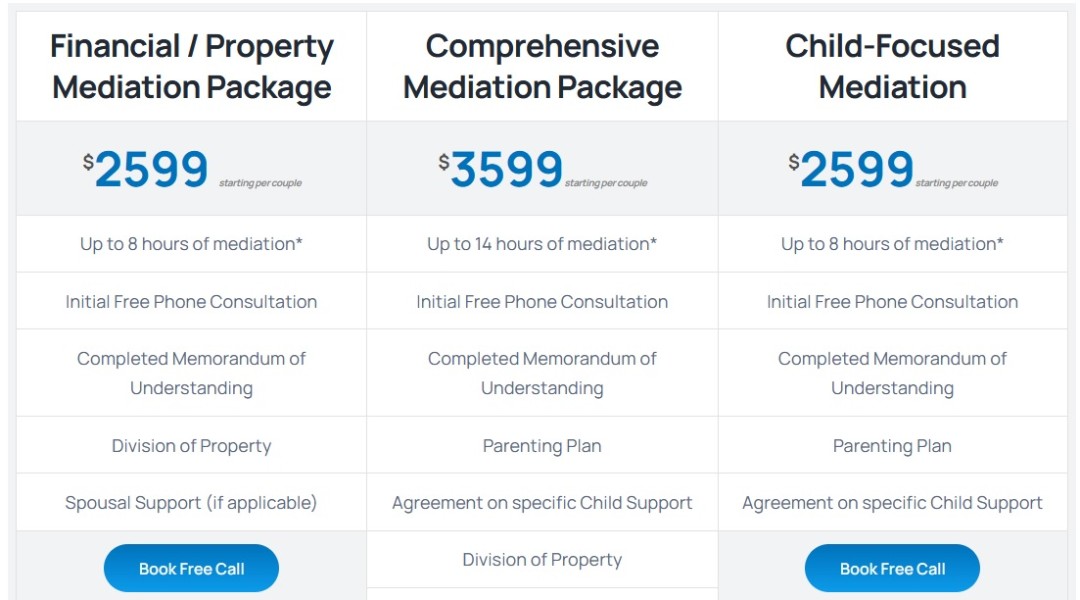1080x600 pixels.
Task: Click 'Parenting Plan' in Comprehensive column
Action: (x=542, y=446)
